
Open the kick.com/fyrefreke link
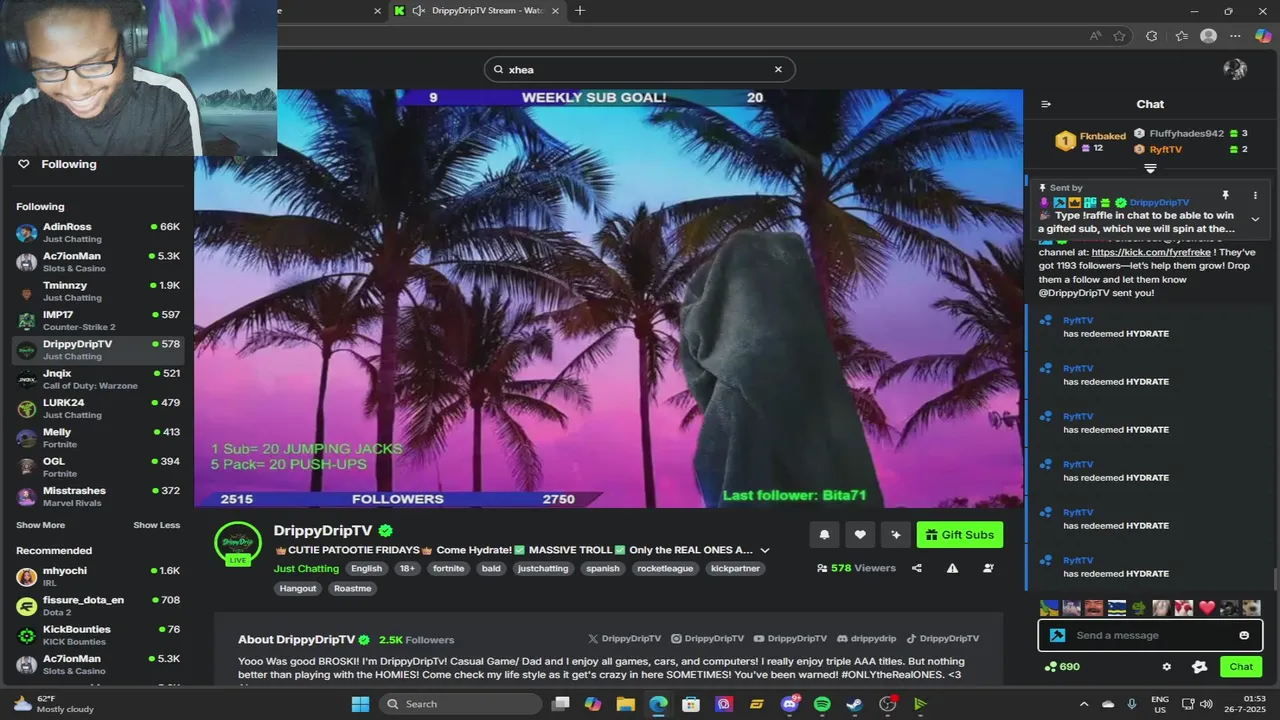pyautogui.click(x=1150, y=253)
